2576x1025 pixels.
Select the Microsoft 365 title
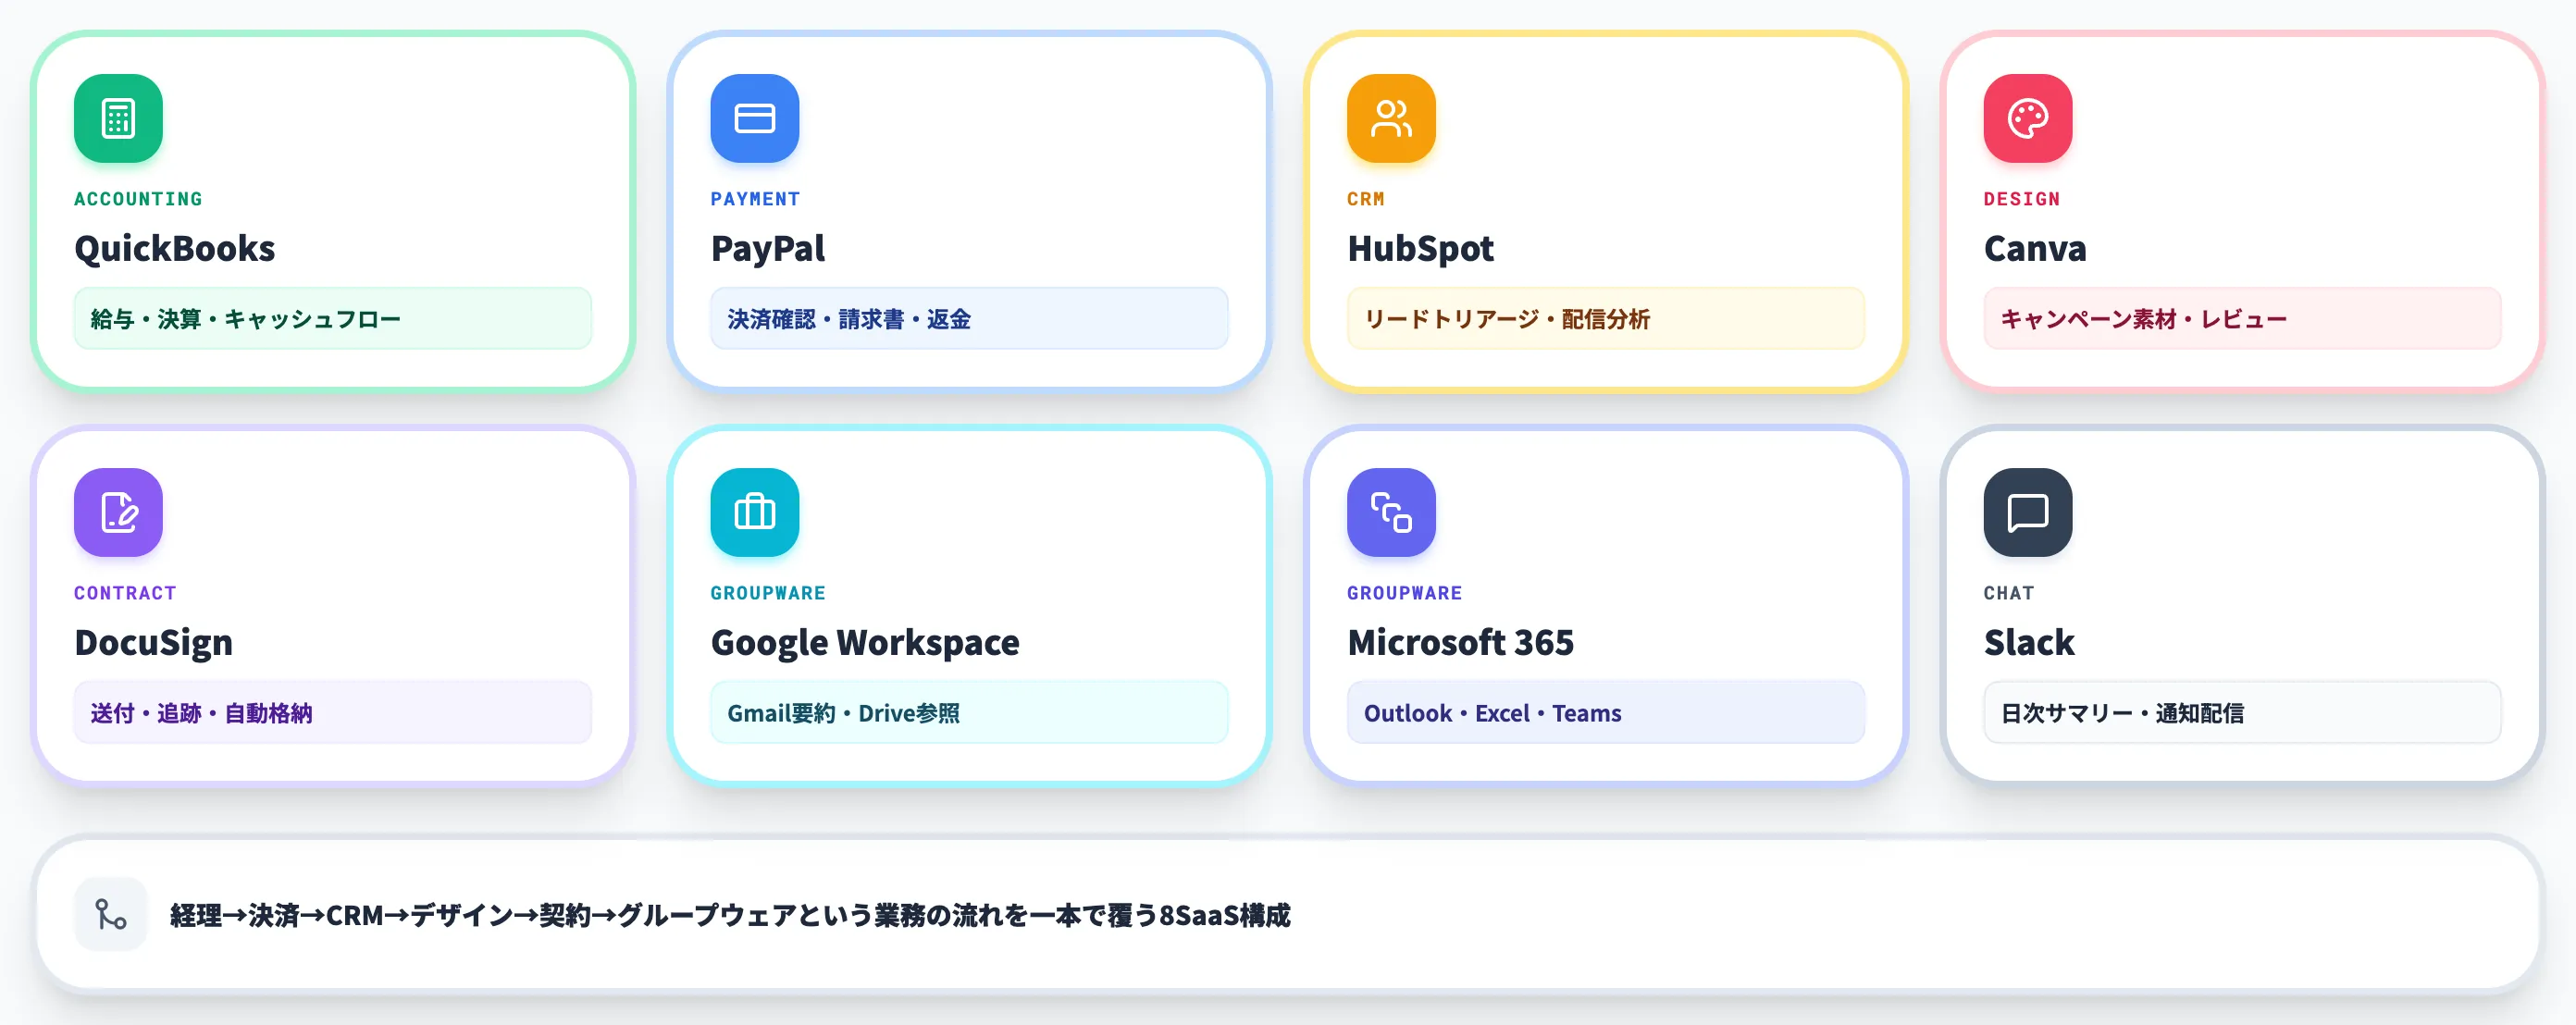click(x=1460, y=642)
